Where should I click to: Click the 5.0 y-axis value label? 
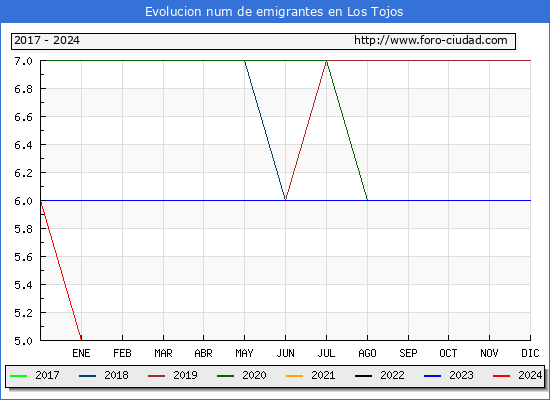coord(23,341)
